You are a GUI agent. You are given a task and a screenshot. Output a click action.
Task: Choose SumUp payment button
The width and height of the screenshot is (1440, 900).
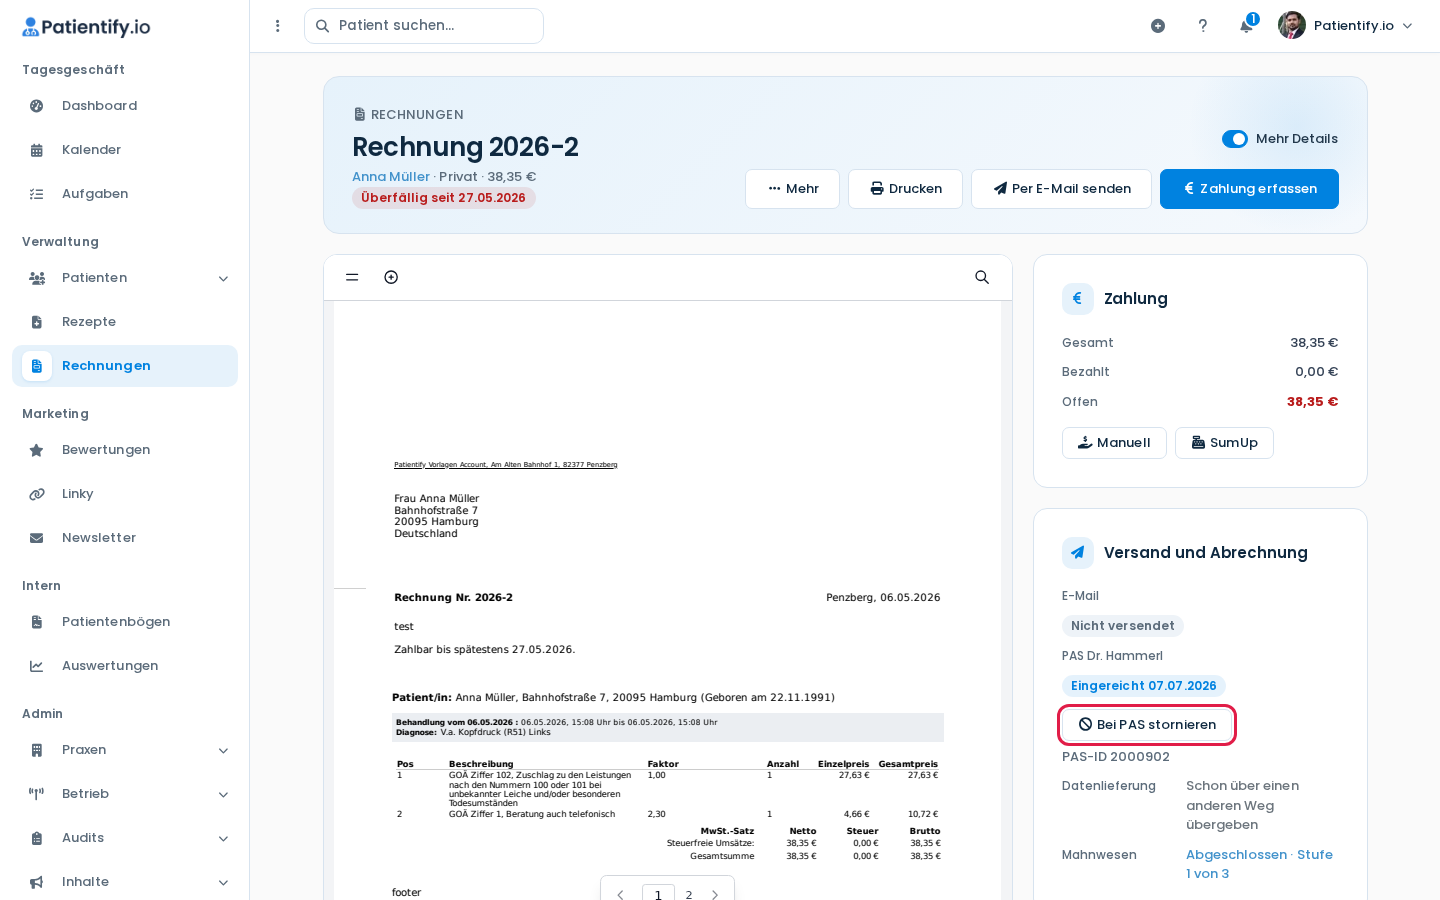tap(1224, 443)
